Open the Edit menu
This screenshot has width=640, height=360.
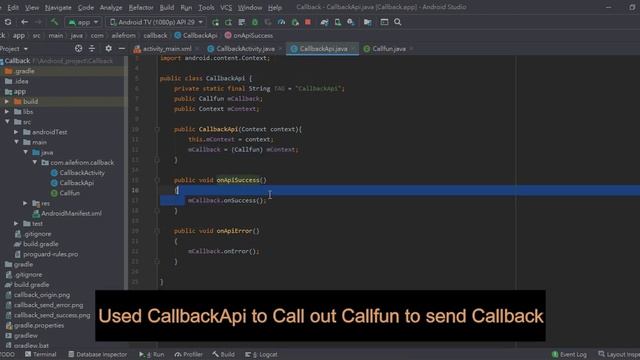(x=13, y=7)
